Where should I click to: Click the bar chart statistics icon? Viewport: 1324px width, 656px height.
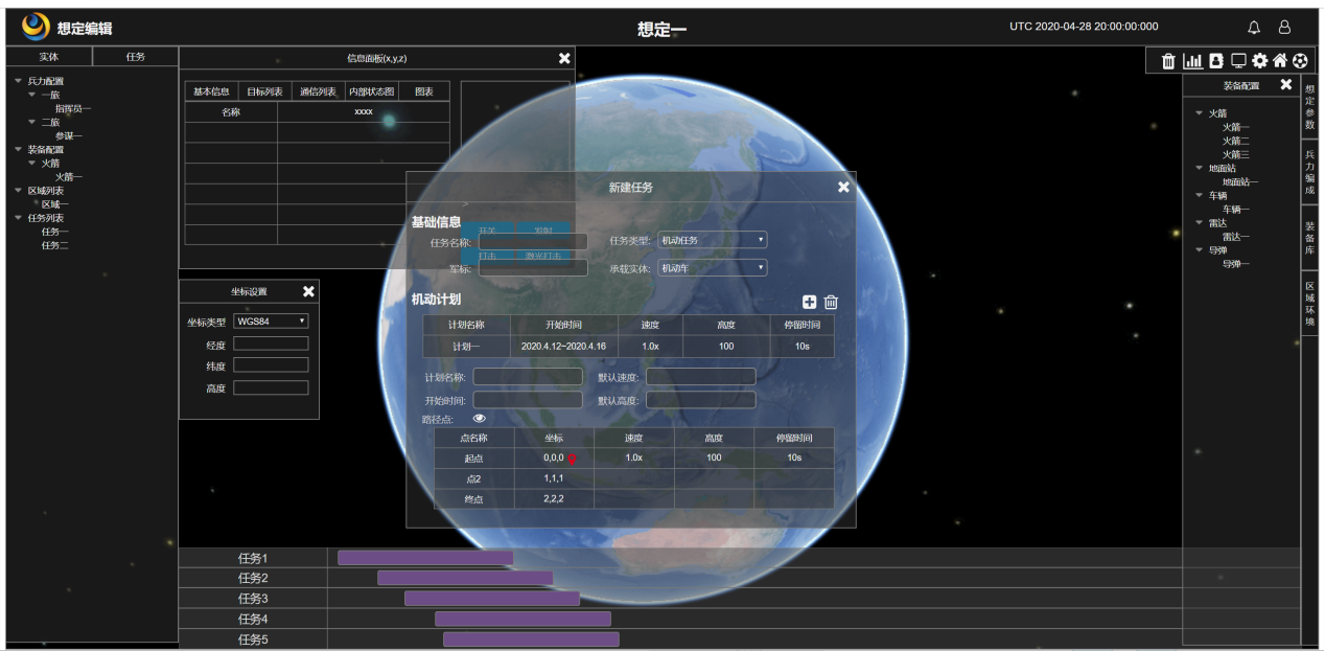coord(1192,61)
